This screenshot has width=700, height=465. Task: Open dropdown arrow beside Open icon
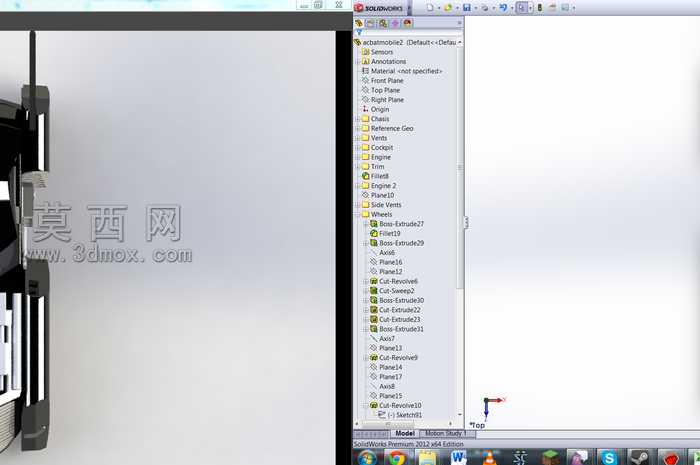[457, 8]
